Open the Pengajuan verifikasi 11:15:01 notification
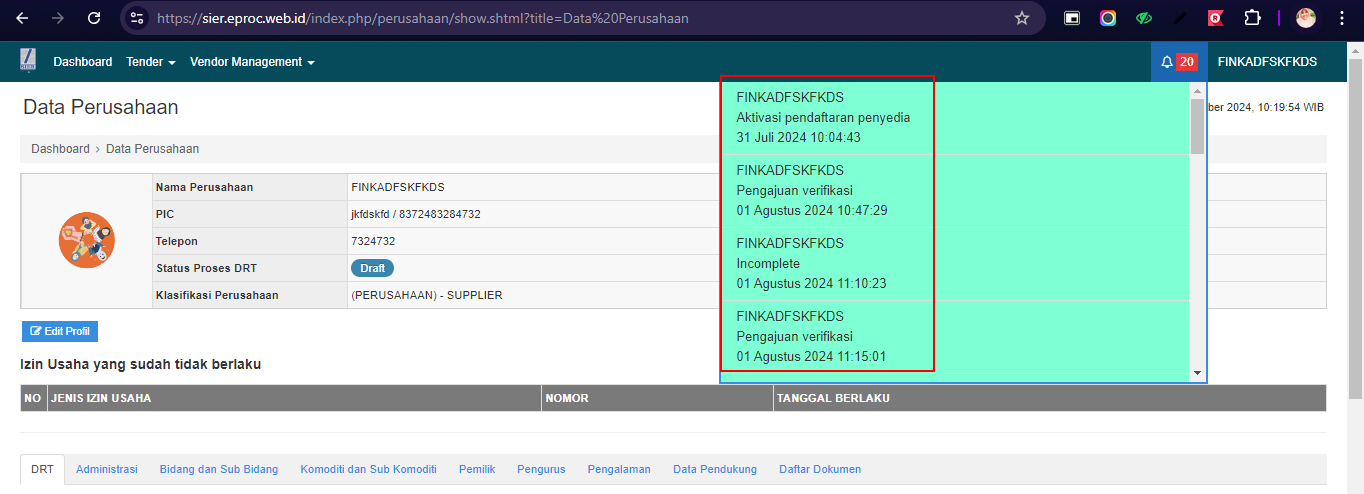Screen dimensions: 1364x494 (955, 336)
